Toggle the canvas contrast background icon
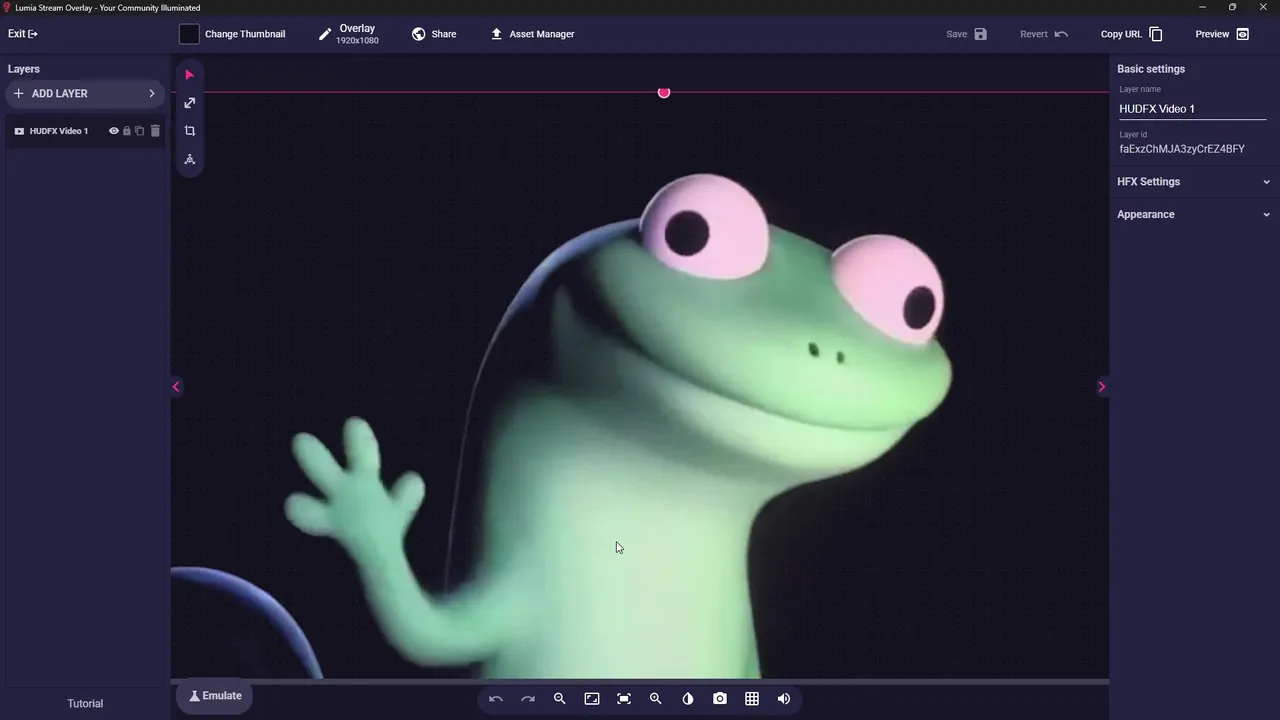Viewport: 1280px width, 720px height. point(688,699)
